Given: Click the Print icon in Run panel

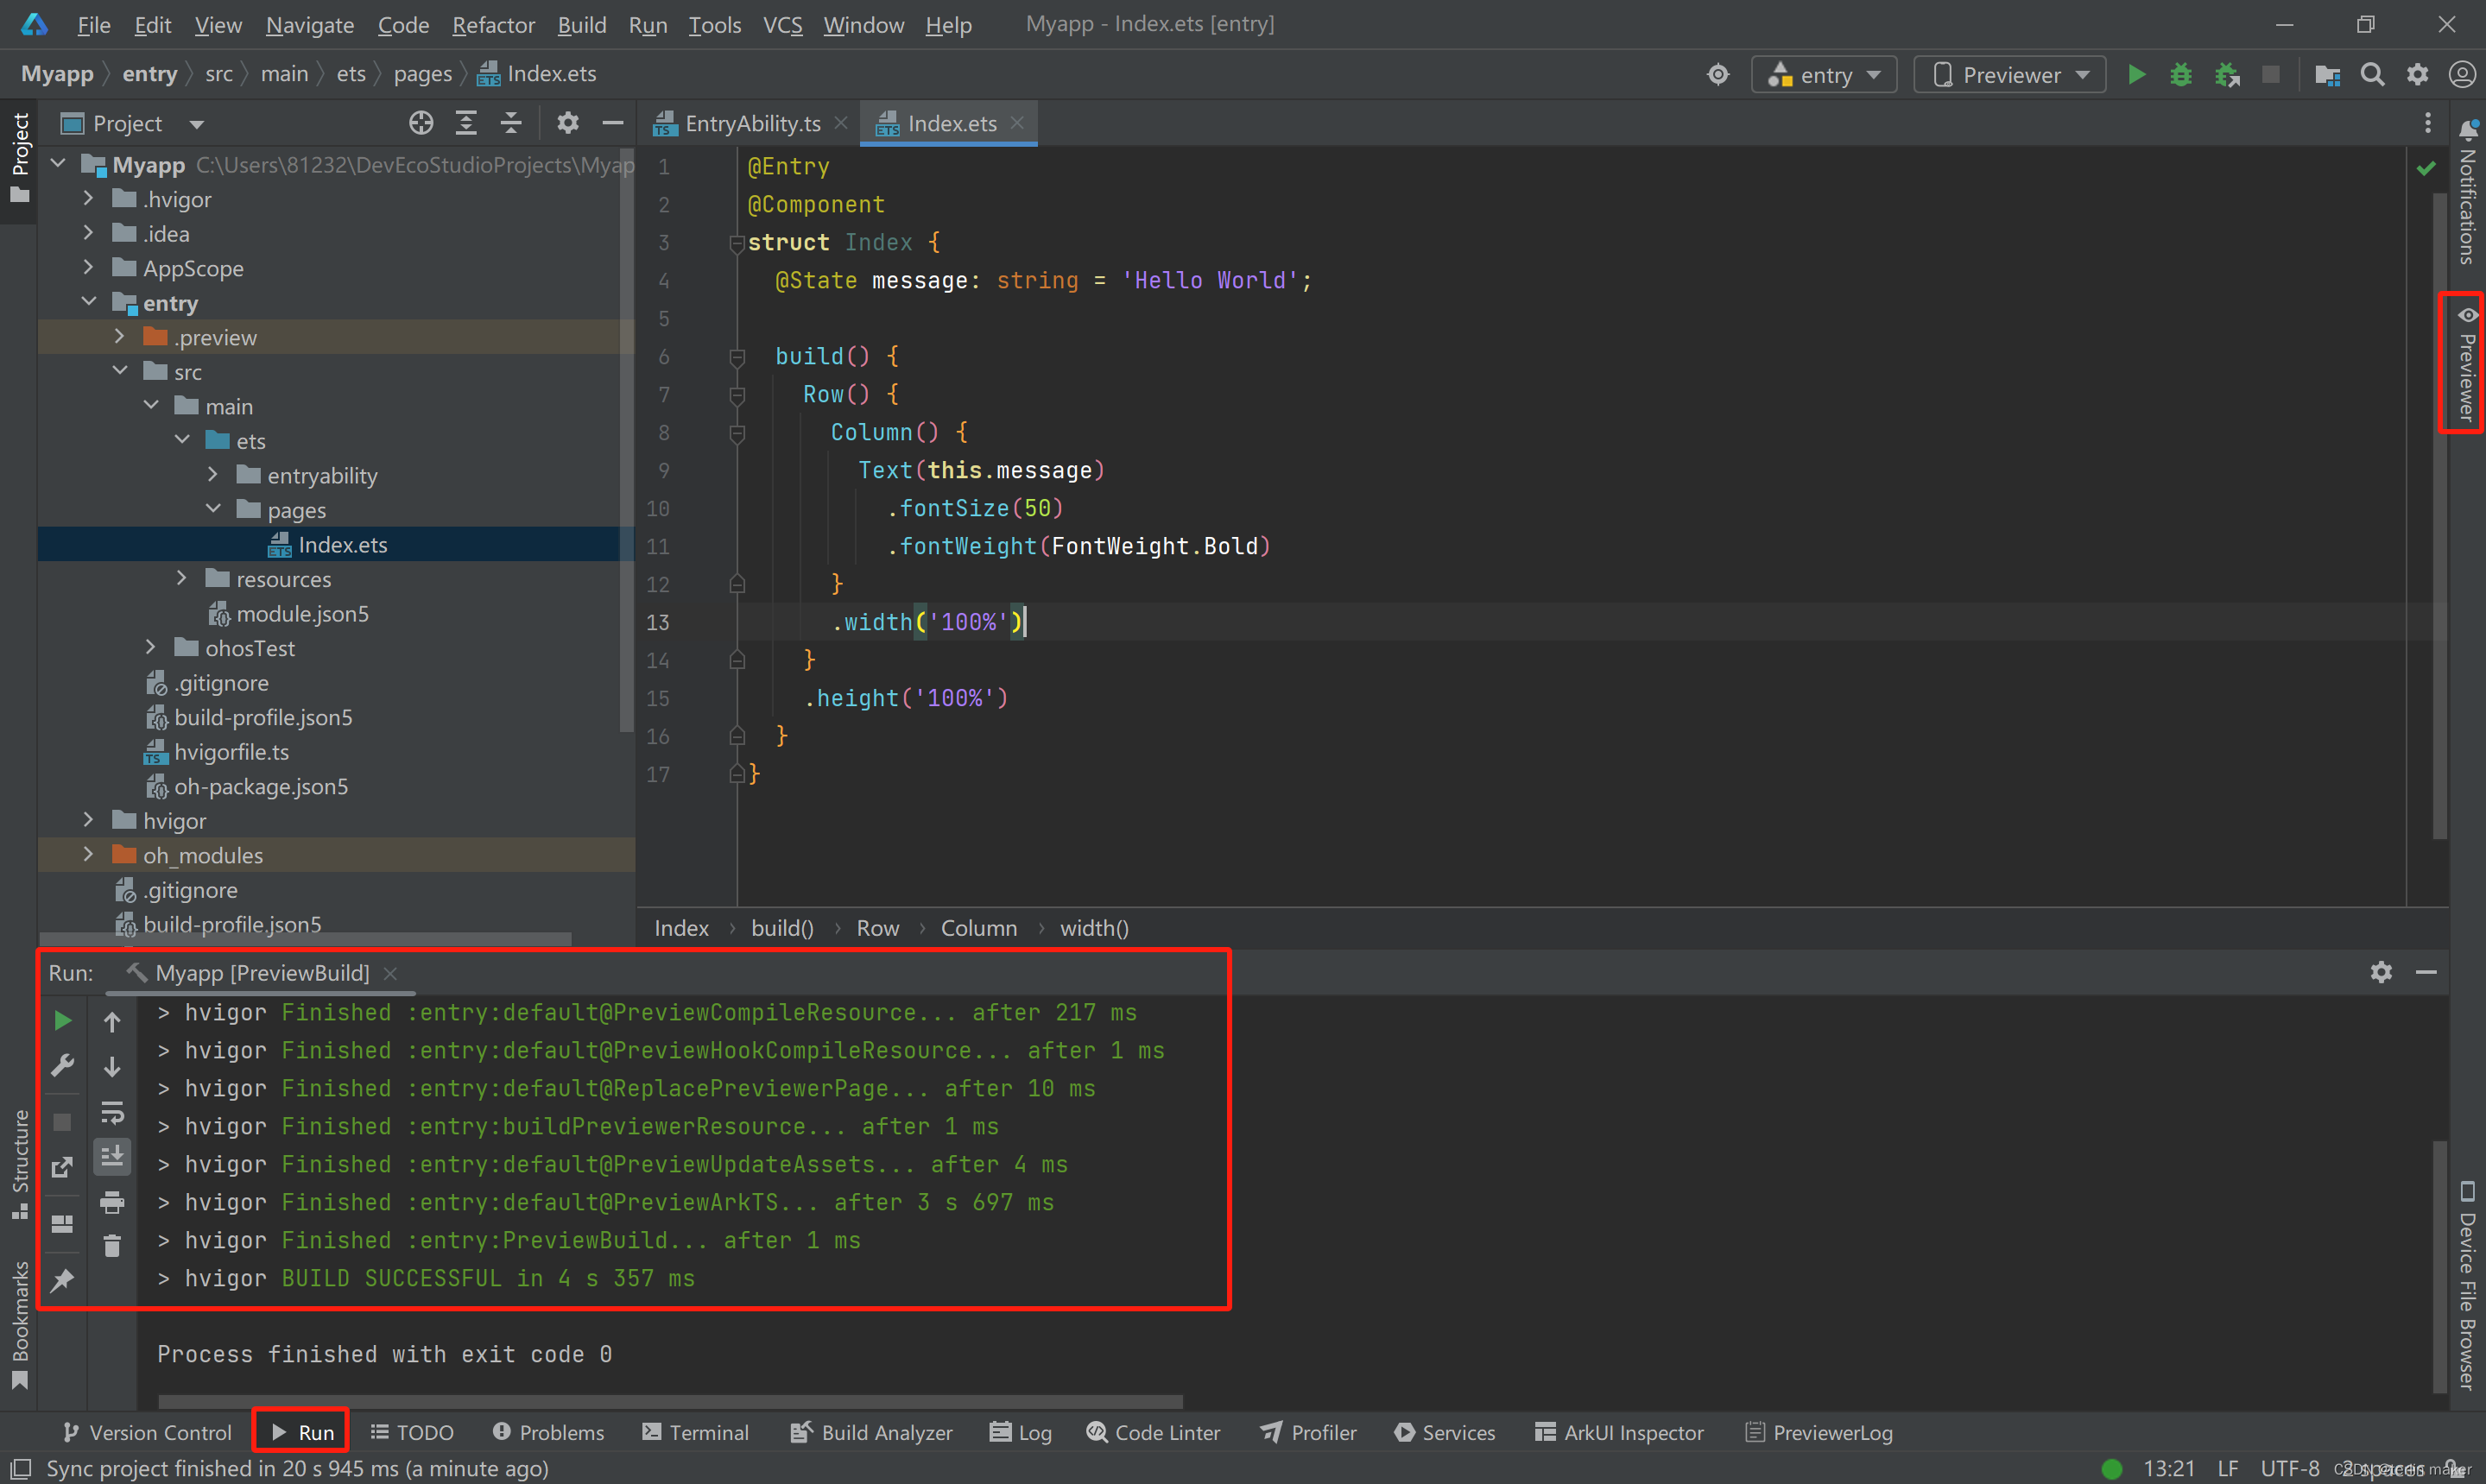Looking at the screenshot, I should pyautogui.click(x=112, y=1202).
